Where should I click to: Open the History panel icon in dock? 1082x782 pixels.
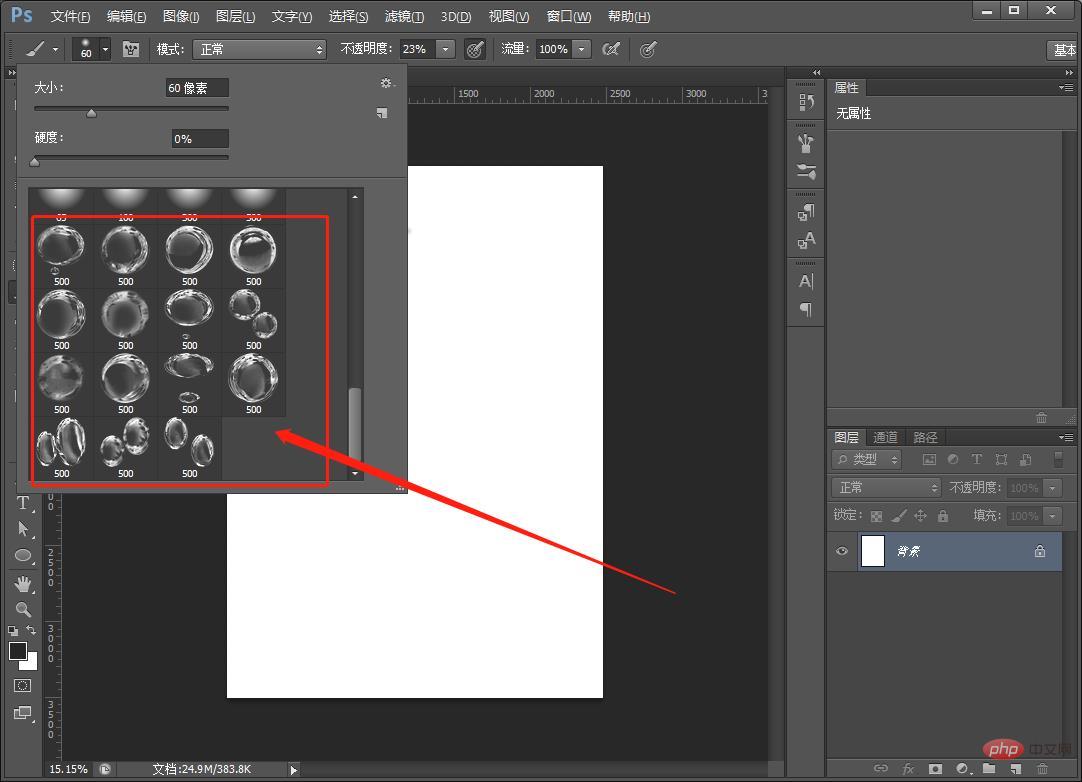[806, 103]
